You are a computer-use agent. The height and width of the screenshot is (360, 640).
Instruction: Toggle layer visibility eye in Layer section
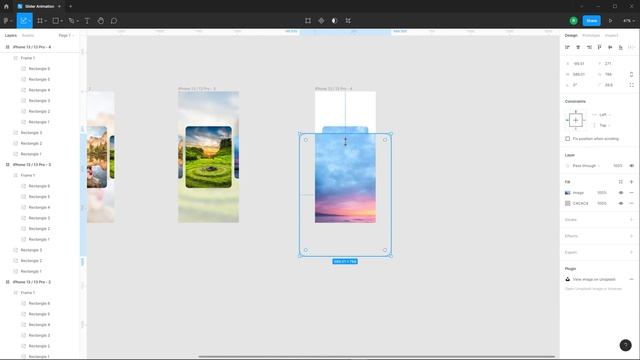[631, 166]
